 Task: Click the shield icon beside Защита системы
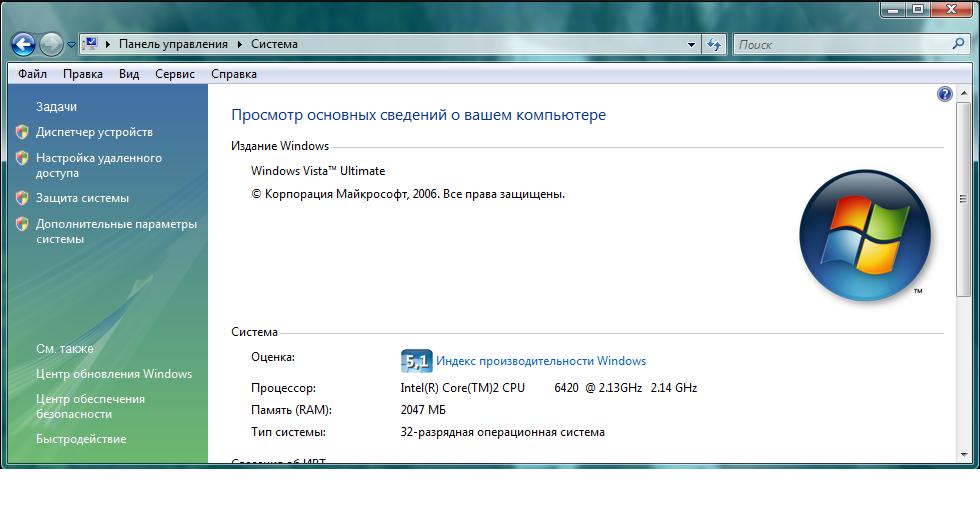pyautogui.click(x=22, y=198)
